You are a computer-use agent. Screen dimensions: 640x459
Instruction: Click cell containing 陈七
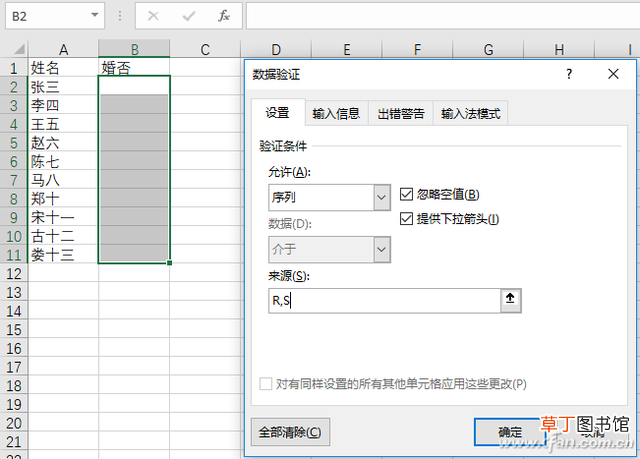63,162
